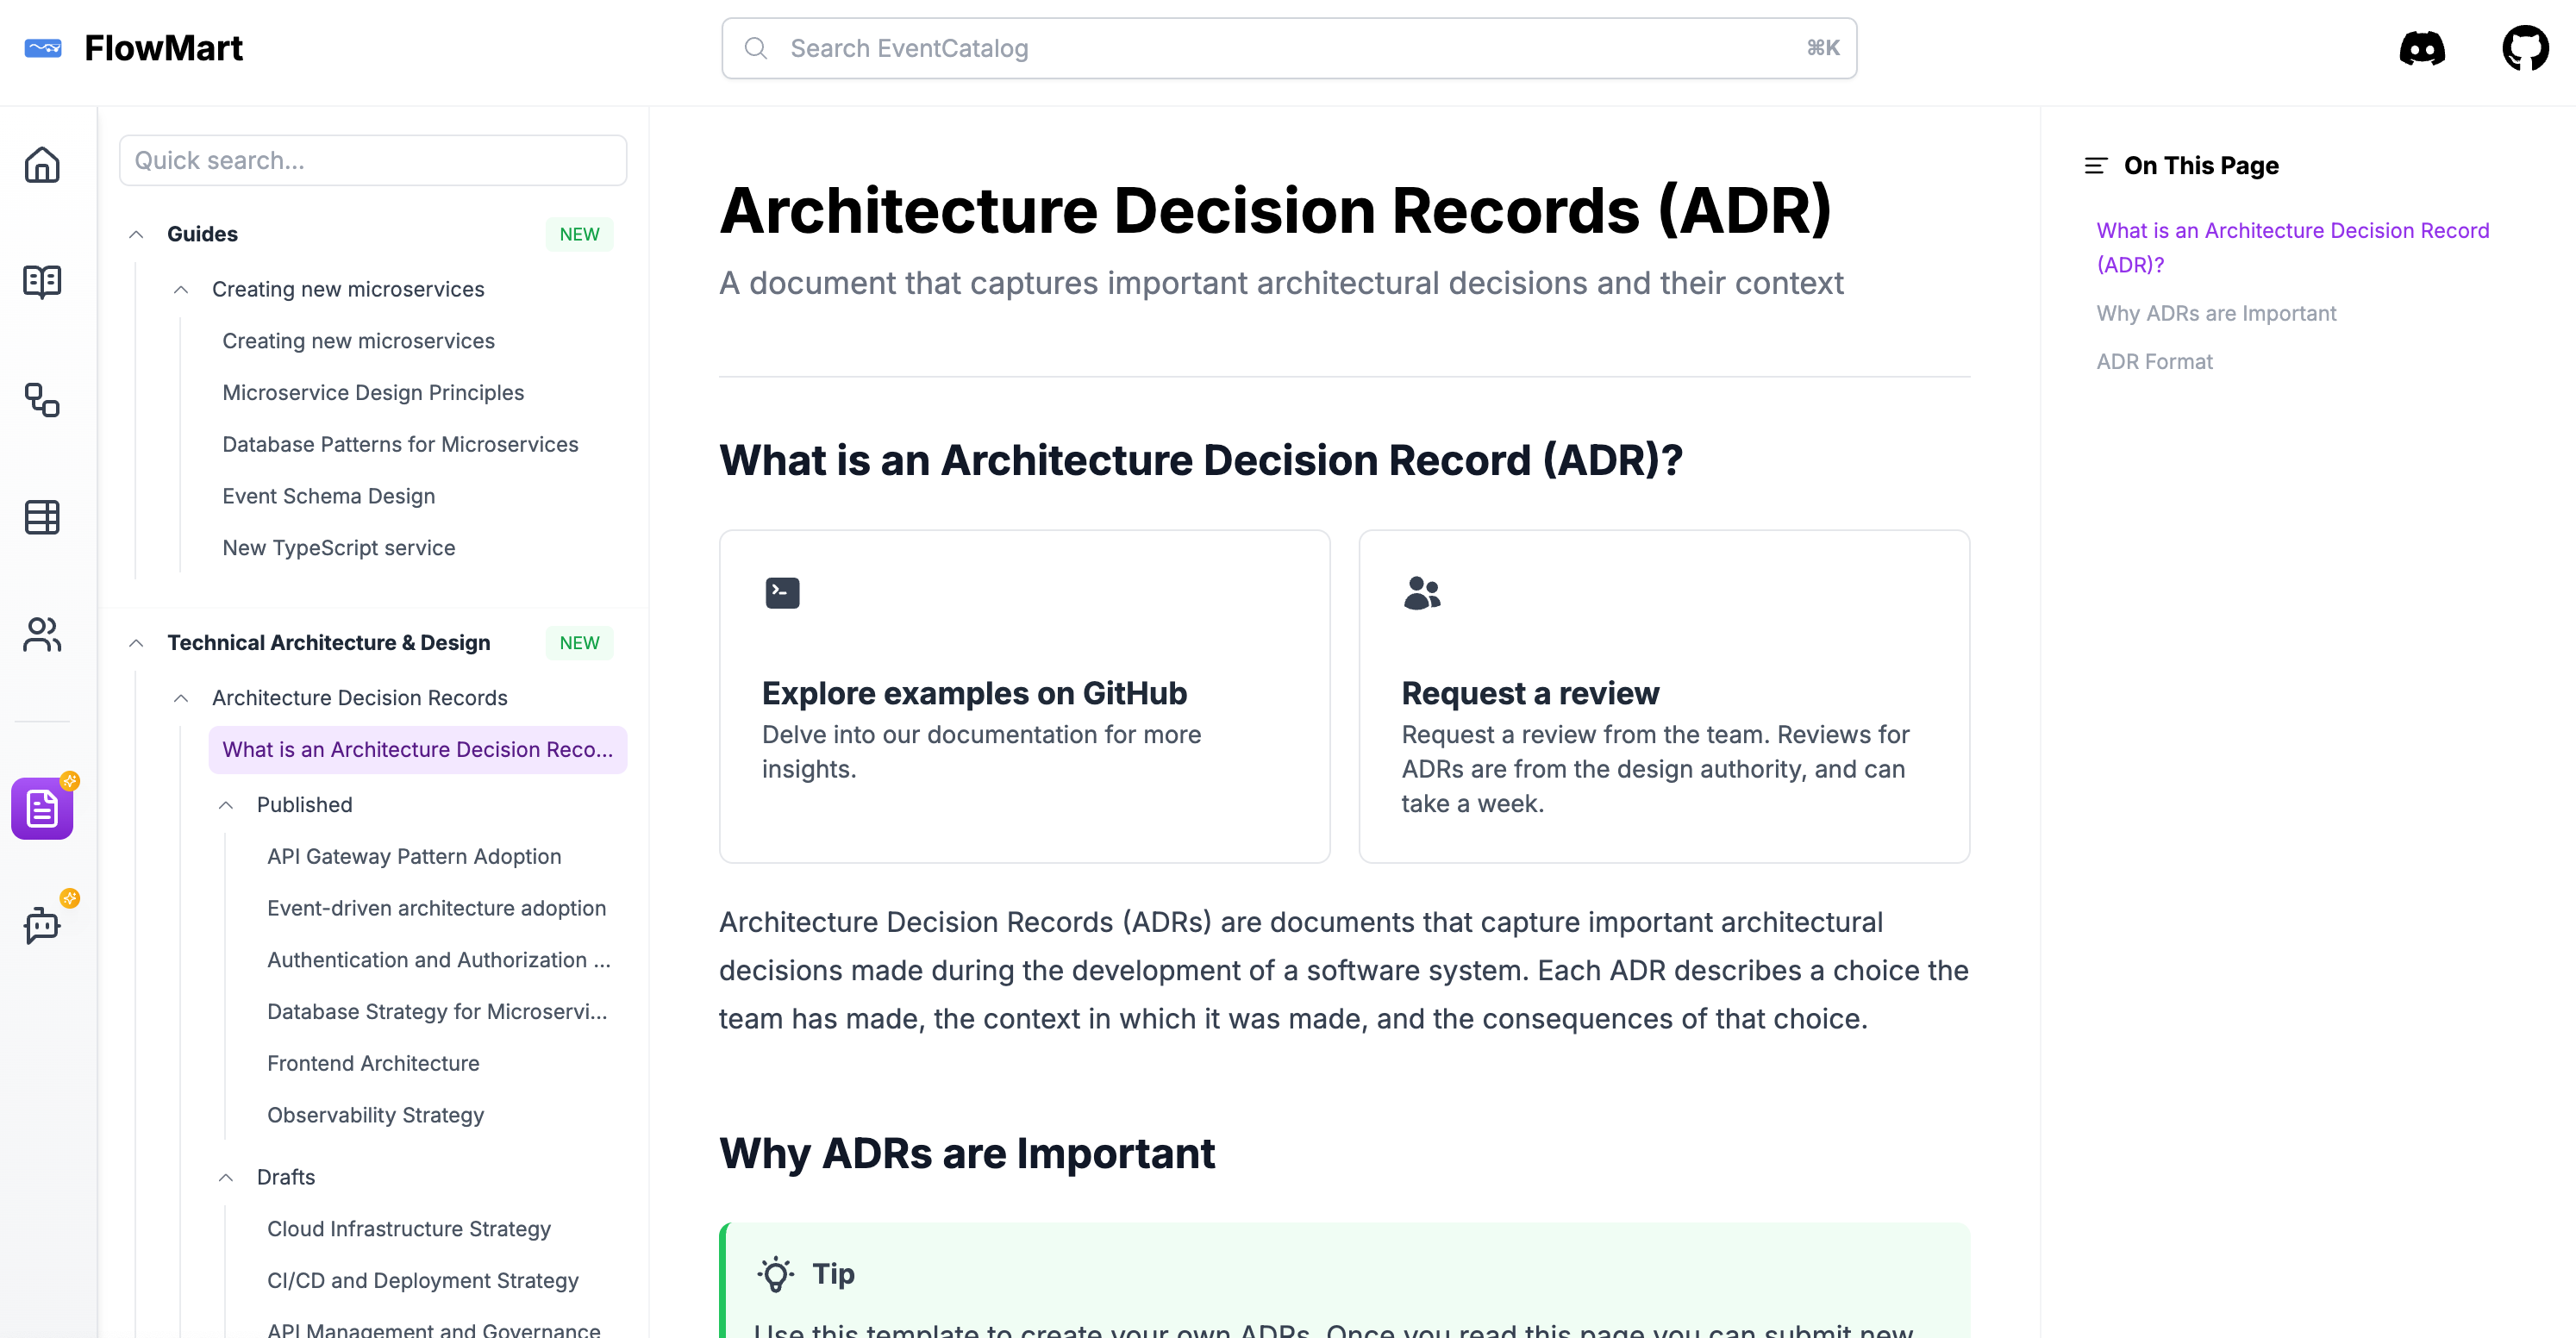Open the Discord icon in top bar
Screen dimensions: 2576x1338
(2423, 47)
